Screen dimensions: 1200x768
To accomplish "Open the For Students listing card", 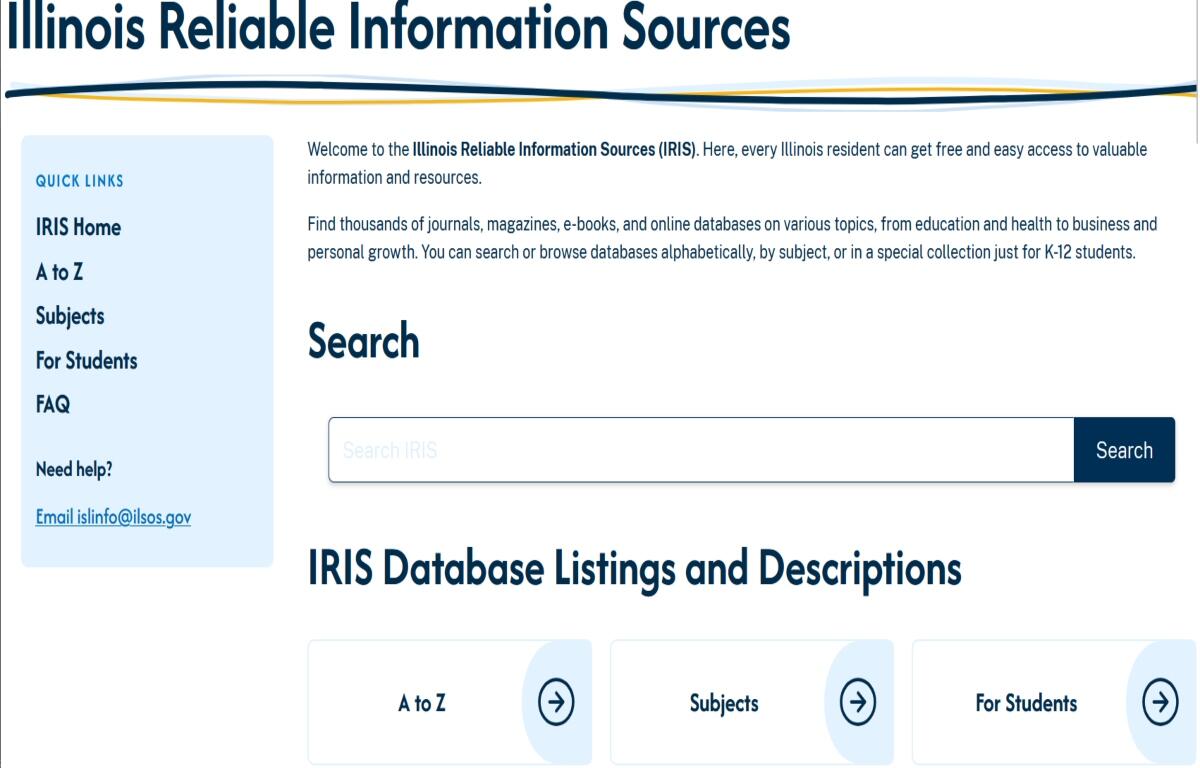I will pyautogui.click(x=1054, y=703).
